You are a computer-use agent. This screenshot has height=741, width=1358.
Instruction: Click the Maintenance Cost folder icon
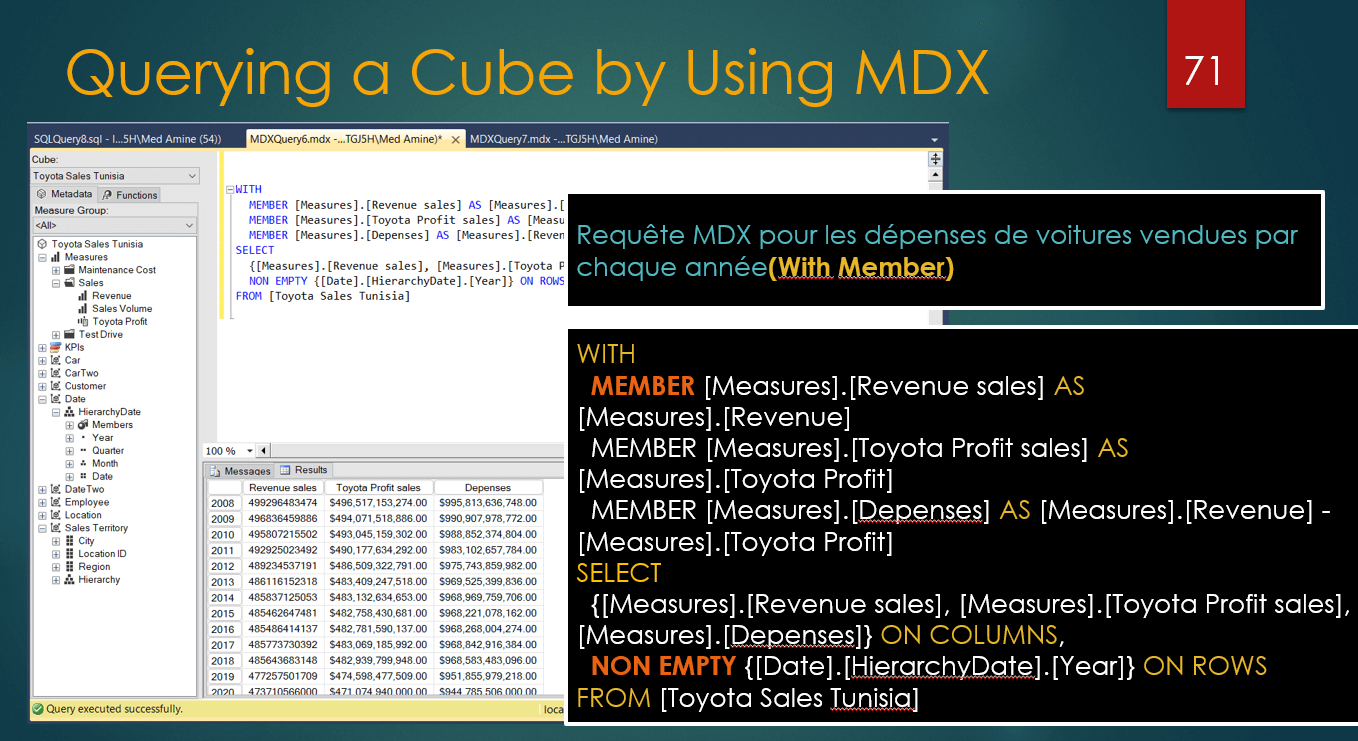(x=69, y=270)
